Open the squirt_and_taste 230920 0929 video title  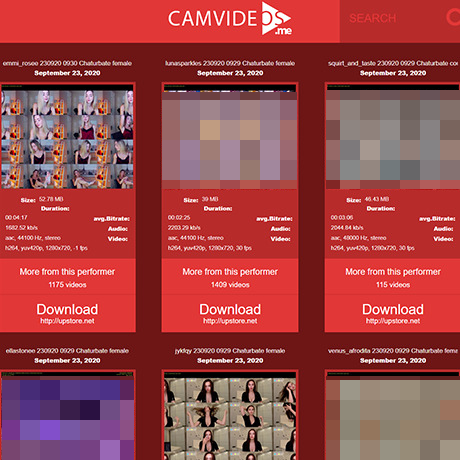[393, 63]
